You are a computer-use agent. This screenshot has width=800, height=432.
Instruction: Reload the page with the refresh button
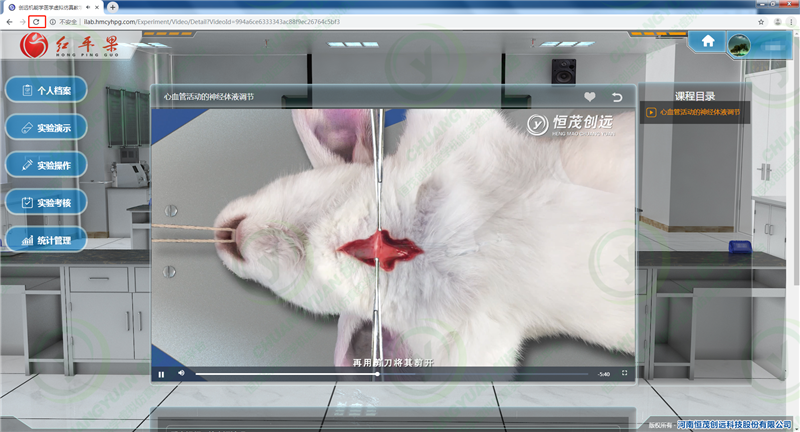[36, 22]
